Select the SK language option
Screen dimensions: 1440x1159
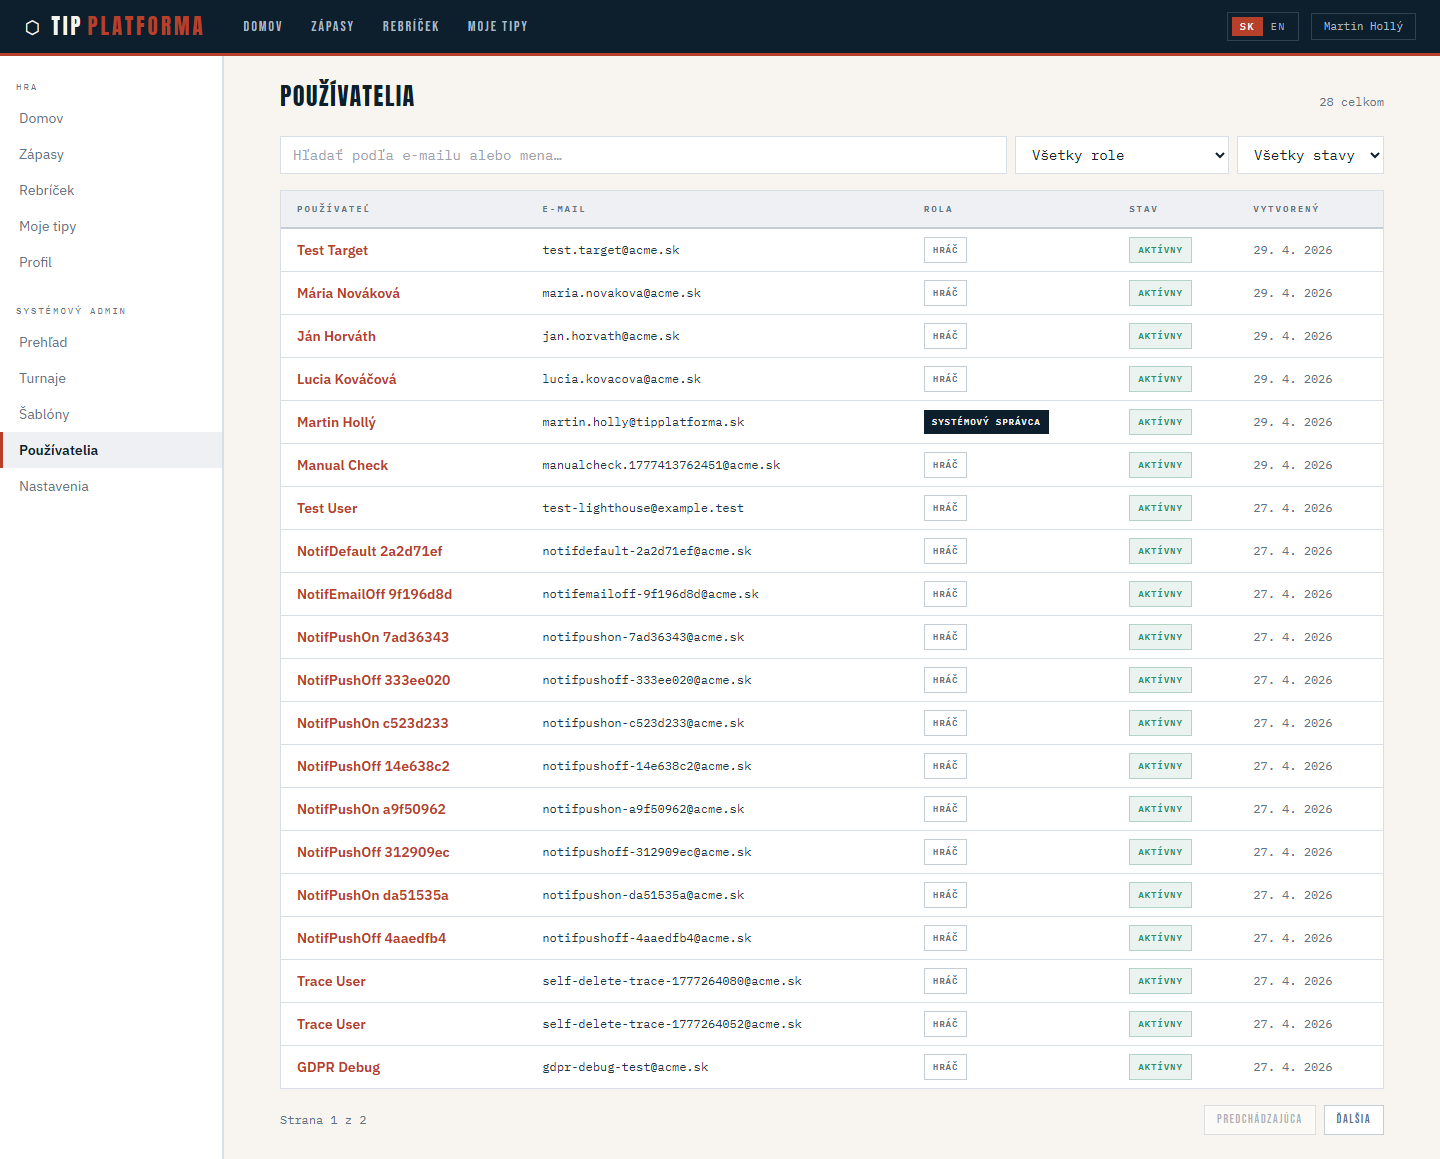(1246, 26)
